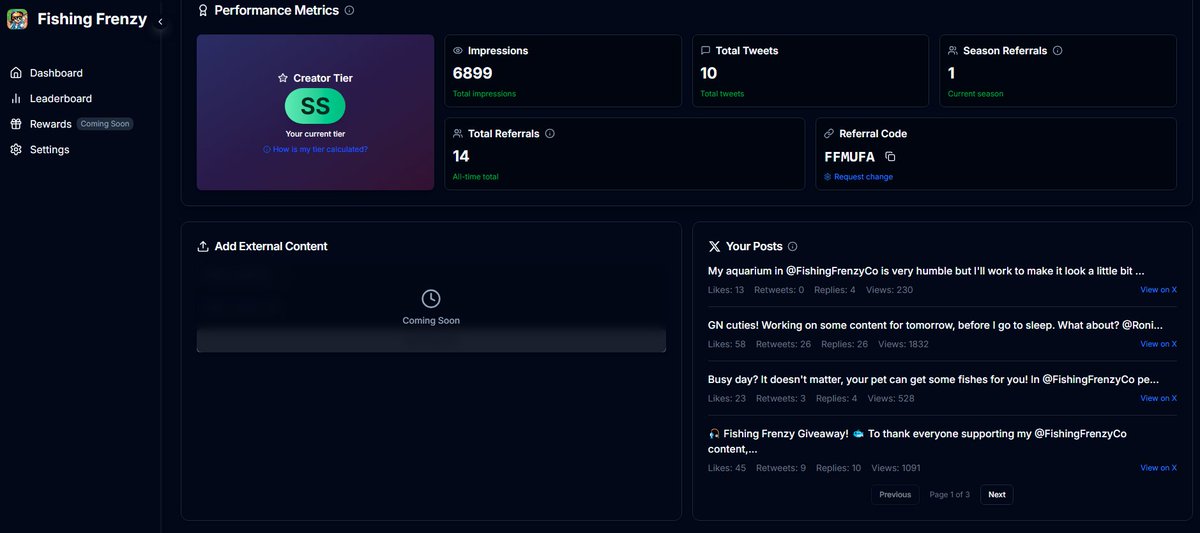The height and width of the screenshot is (533, 1200).
Task: View the 'Busy day?' post on X
Action: (x=1158, y=398)
